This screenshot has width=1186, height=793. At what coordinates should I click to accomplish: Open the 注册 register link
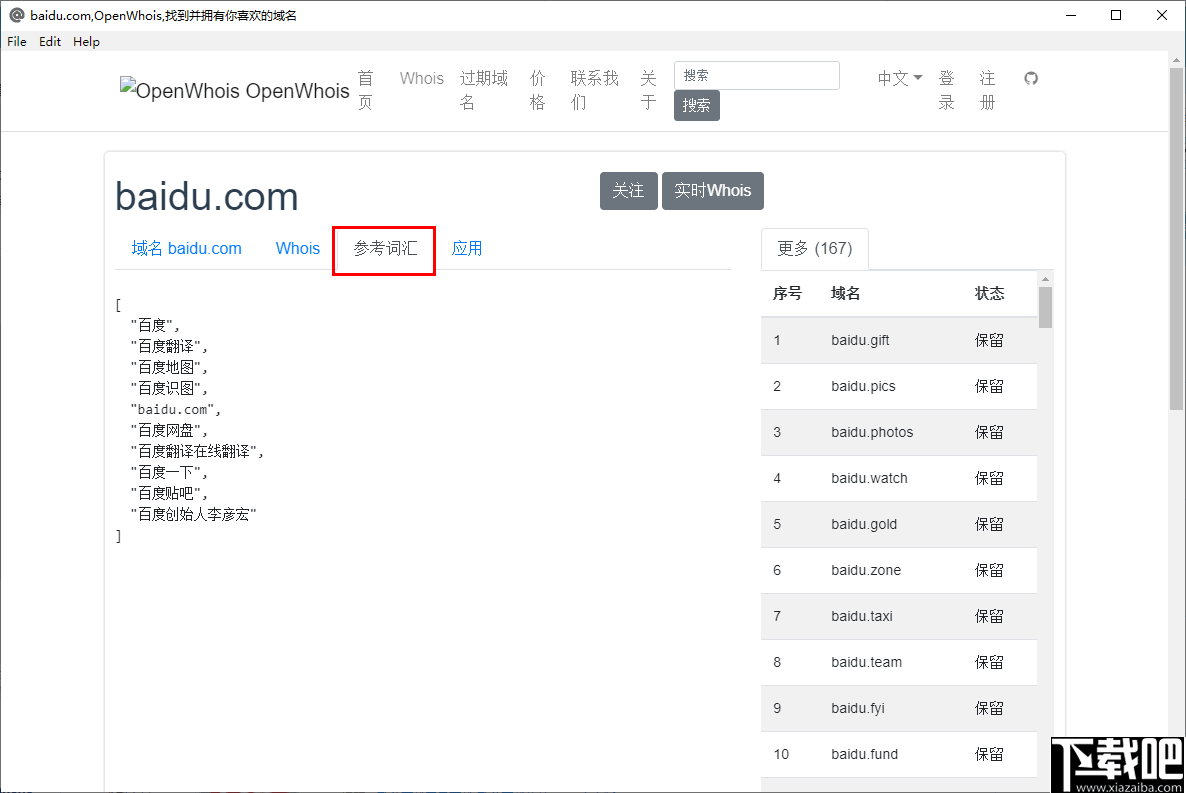pos(987,90)
